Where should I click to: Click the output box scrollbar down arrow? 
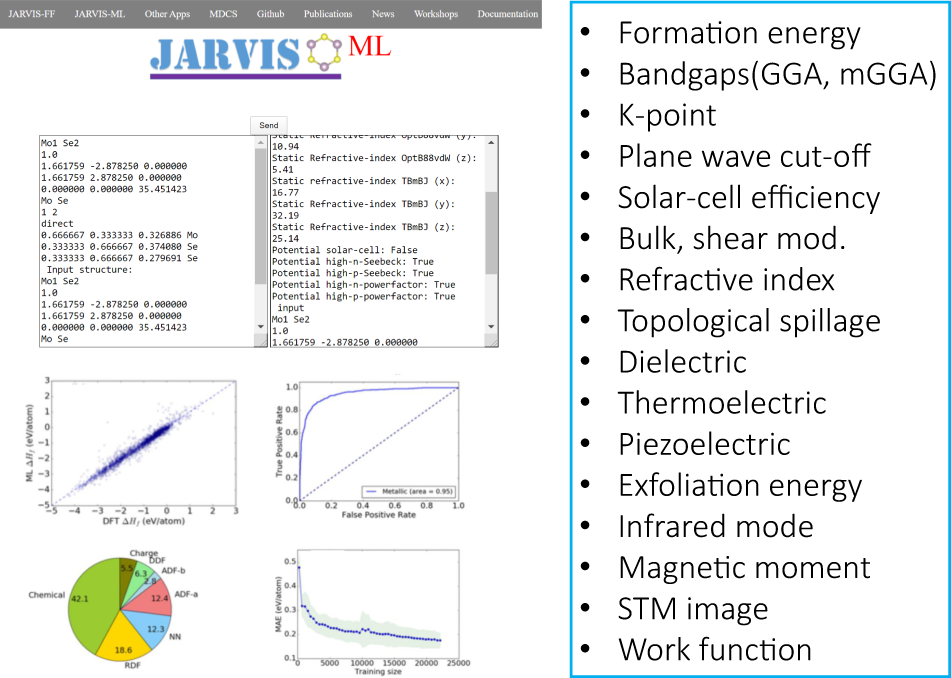point(491,327)
